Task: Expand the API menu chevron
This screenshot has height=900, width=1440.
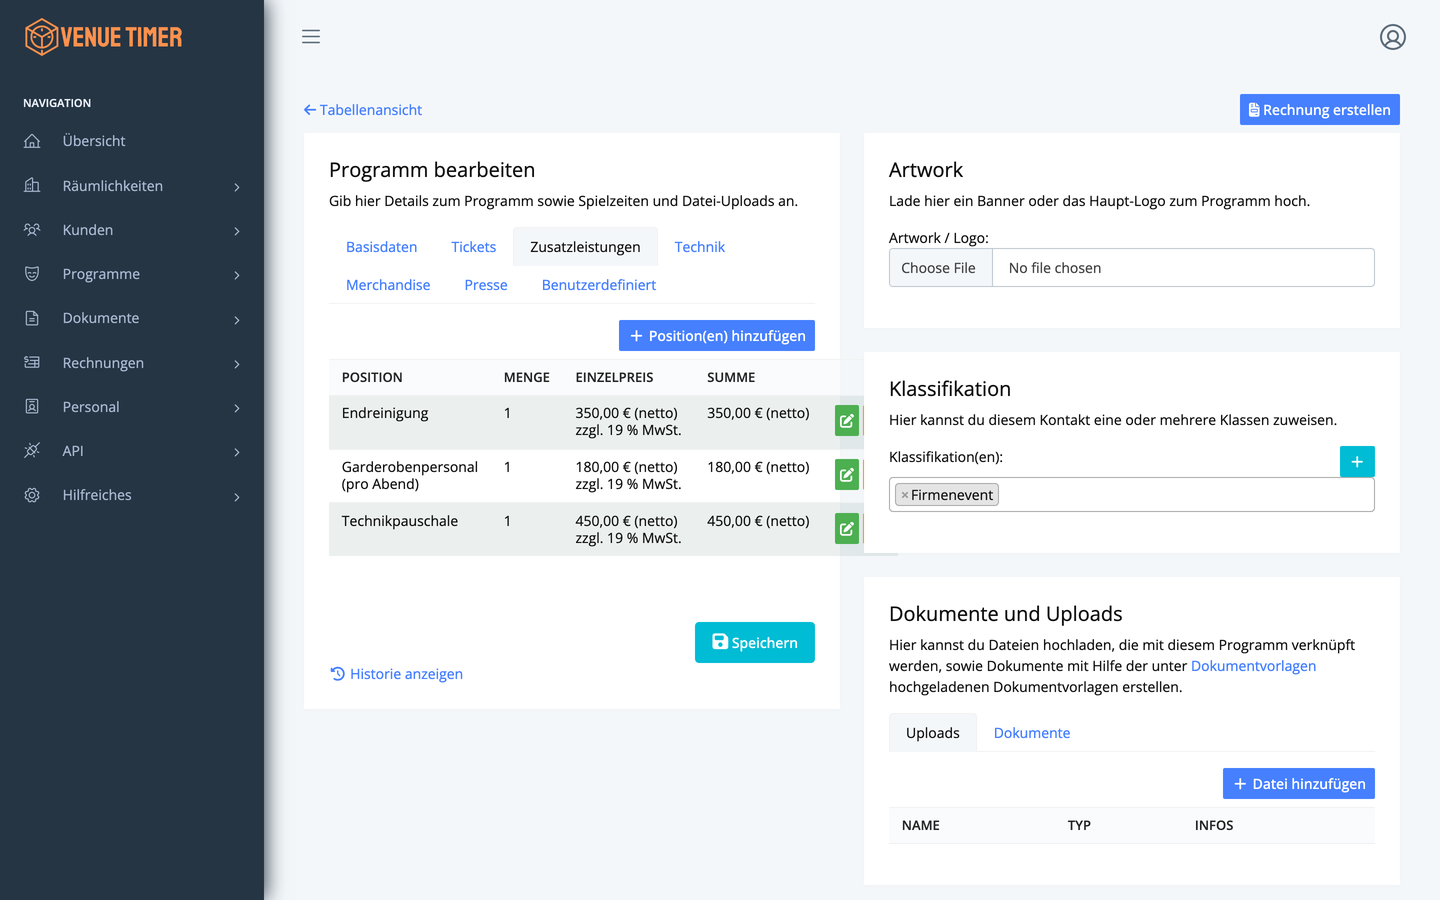Action: click(237, 452)
